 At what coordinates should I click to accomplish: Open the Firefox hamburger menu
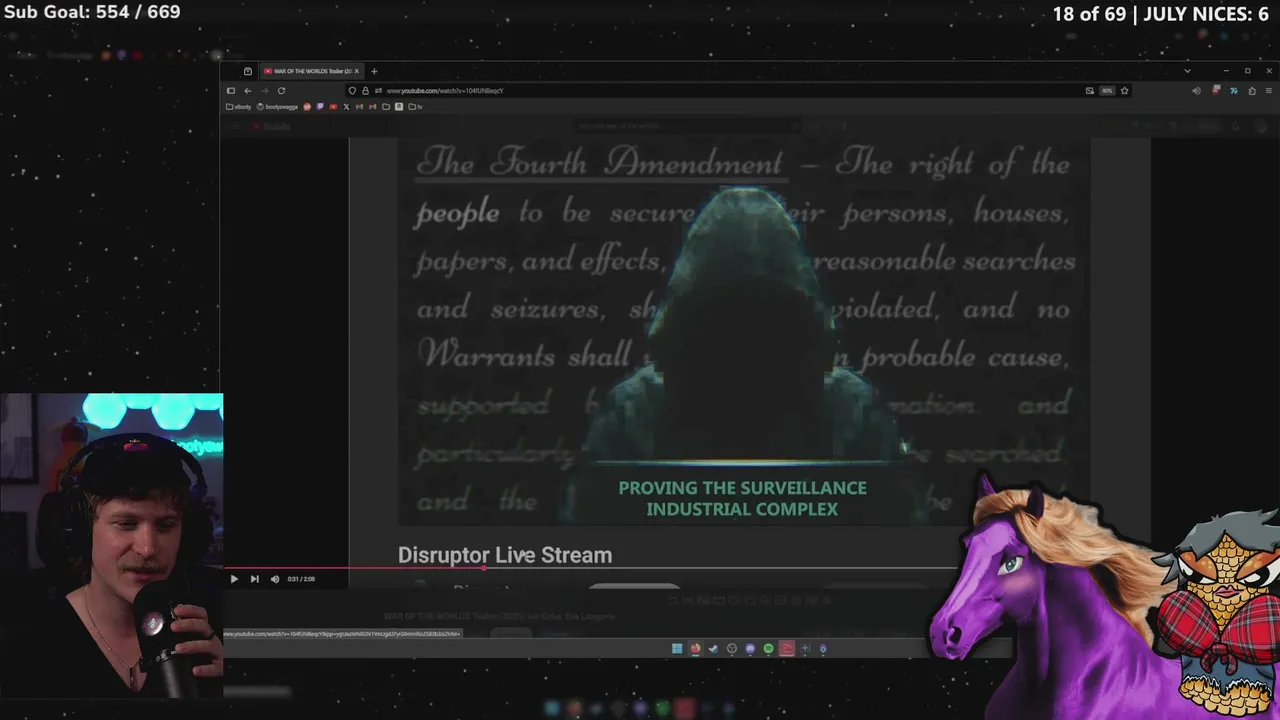1269,91
